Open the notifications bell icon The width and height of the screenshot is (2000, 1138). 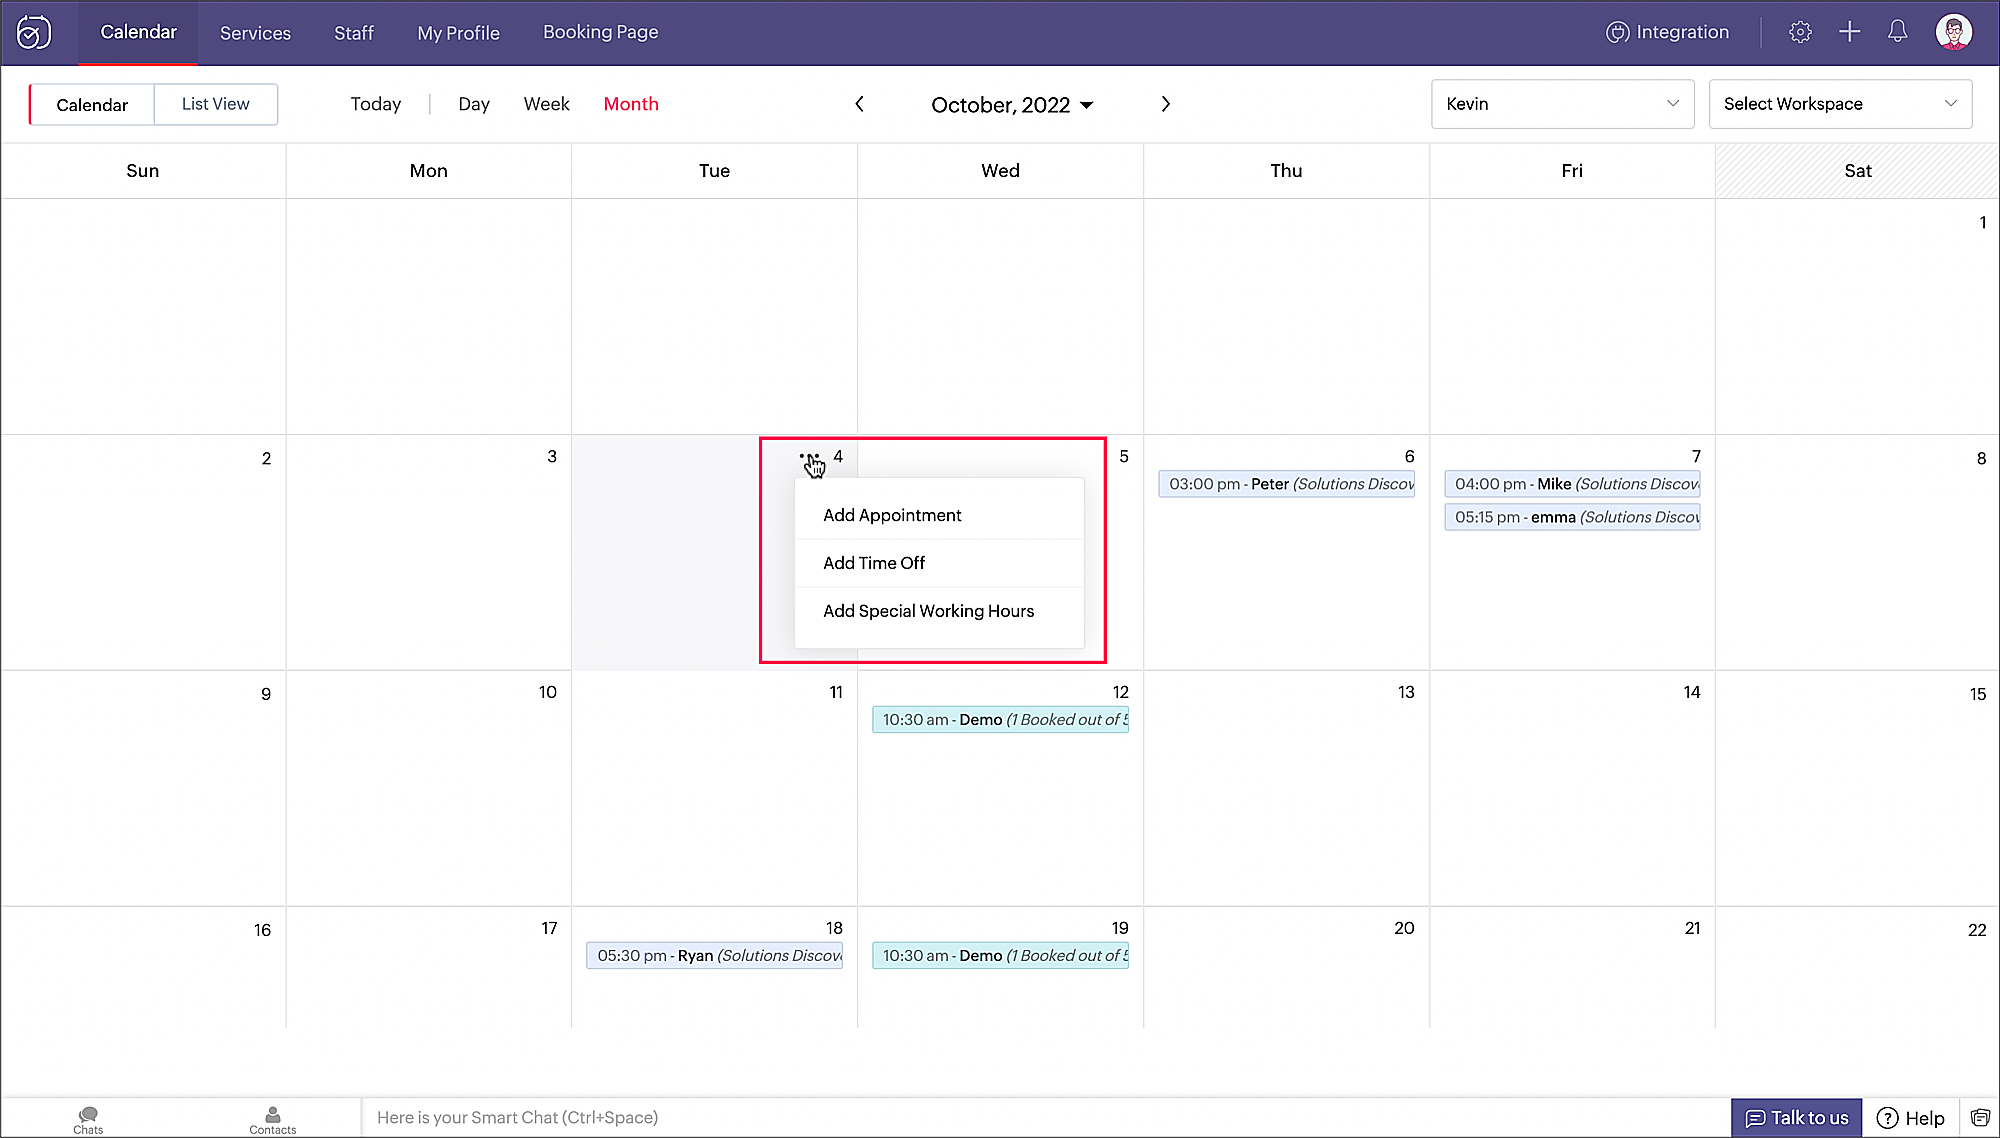[x=1897, y=32]
